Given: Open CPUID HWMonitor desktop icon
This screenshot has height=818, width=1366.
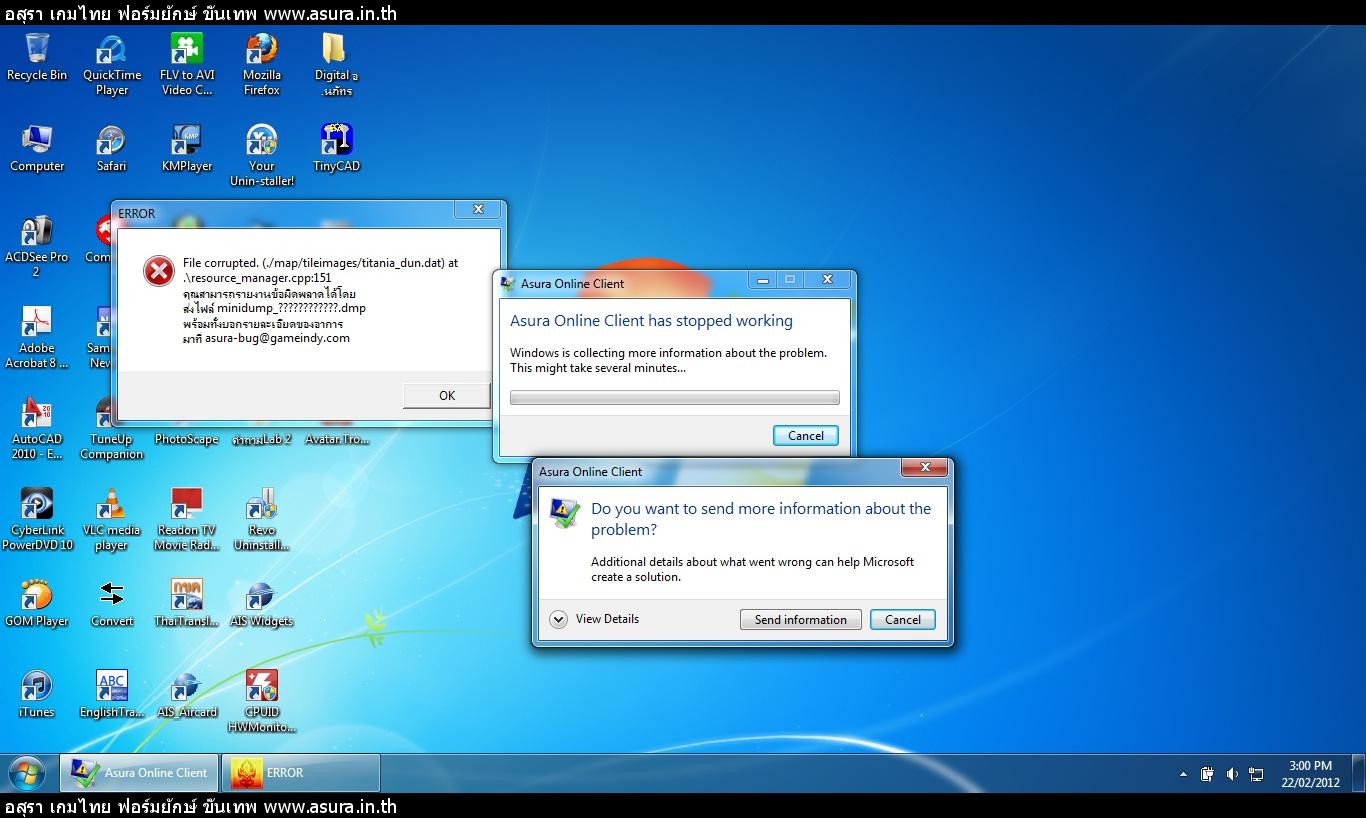Looking at the screenshot, I should (262, 701).
